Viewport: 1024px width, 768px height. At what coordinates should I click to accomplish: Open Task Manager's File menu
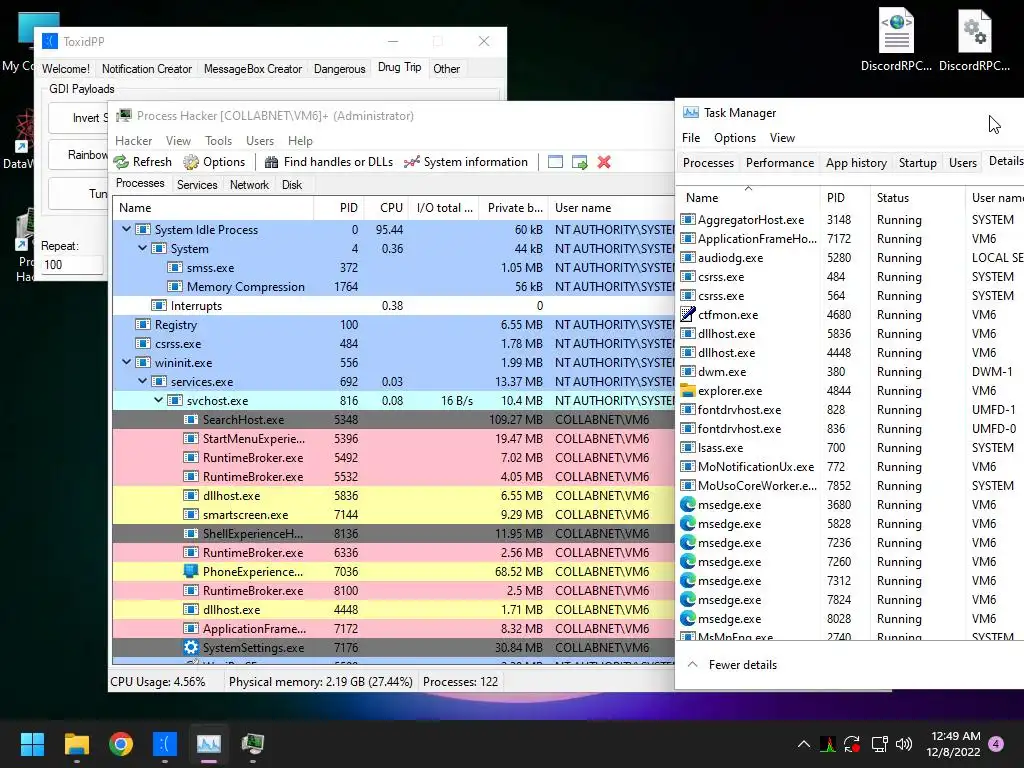click(x=691, y=138)
